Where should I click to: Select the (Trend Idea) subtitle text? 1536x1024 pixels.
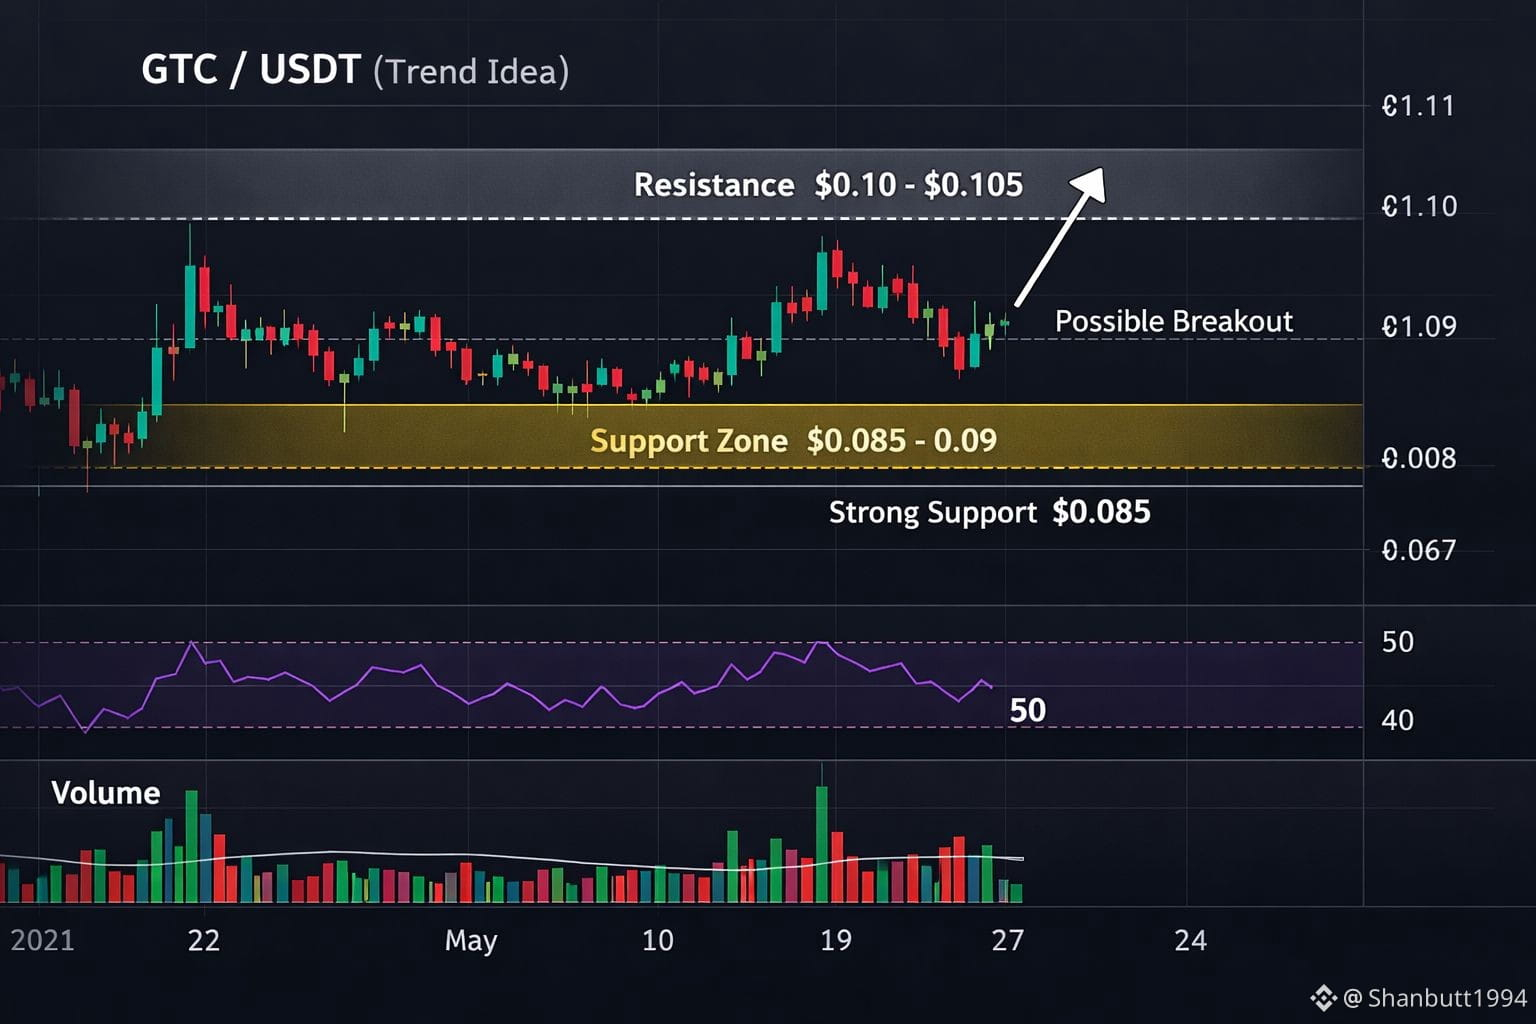coord(471,72)
